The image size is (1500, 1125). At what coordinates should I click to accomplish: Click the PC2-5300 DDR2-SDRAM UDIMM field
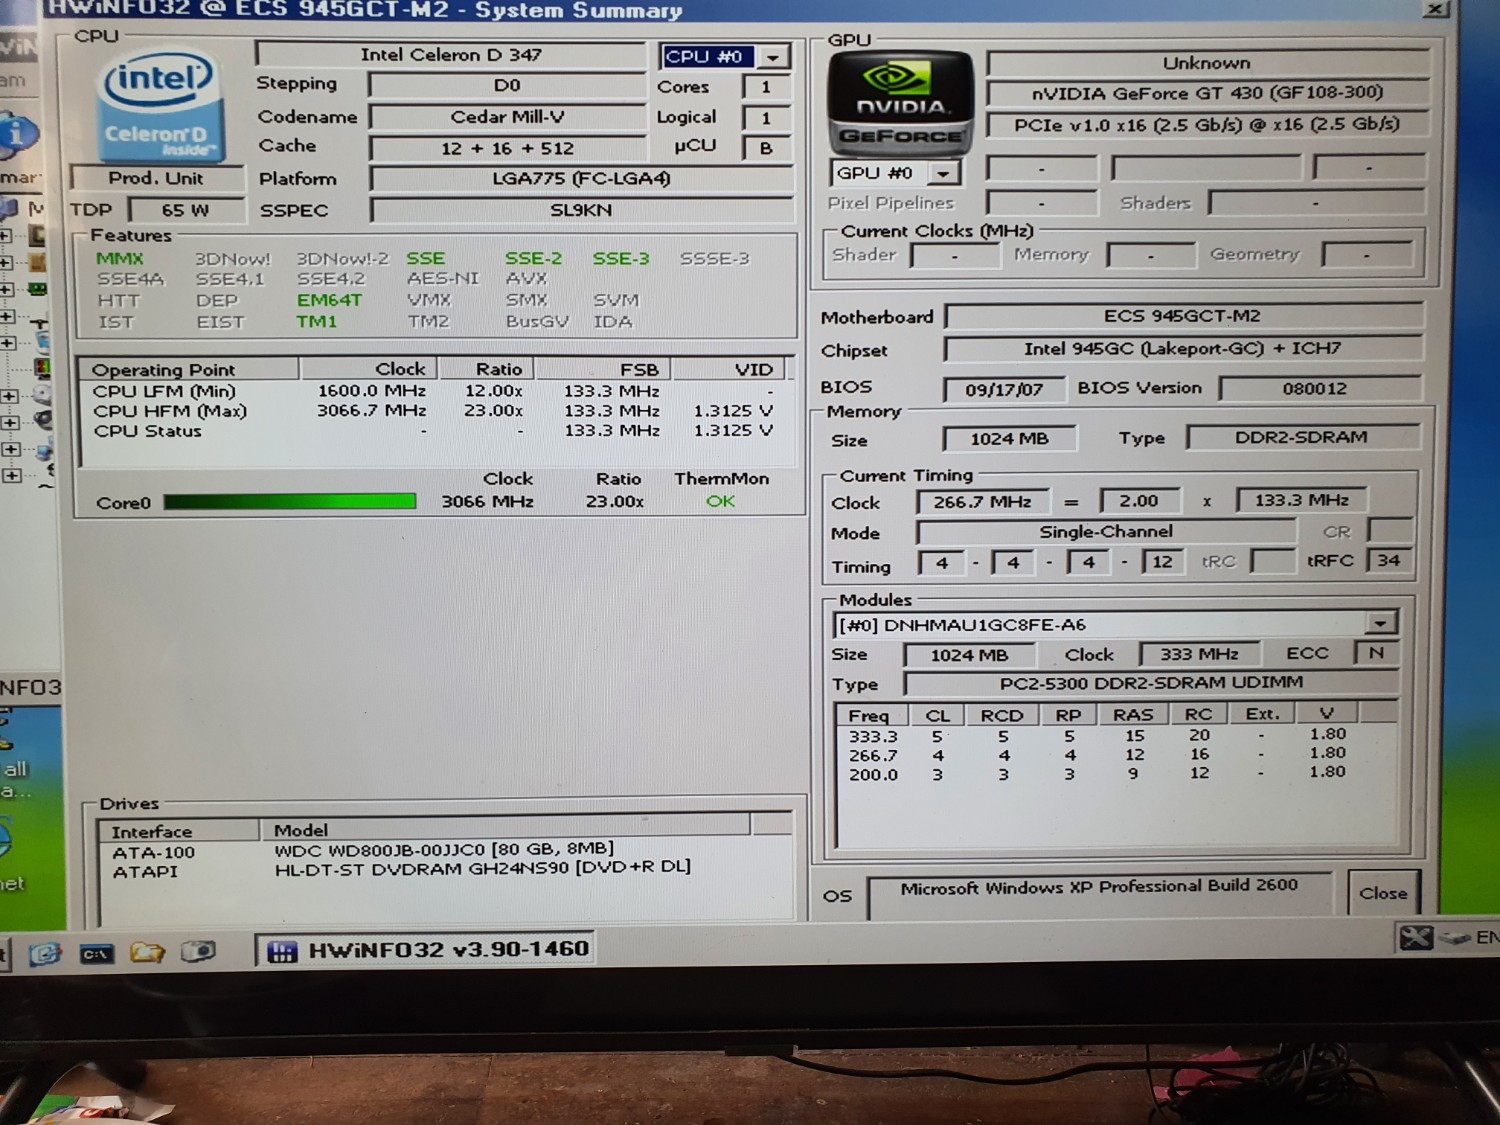pos(1150,683)
